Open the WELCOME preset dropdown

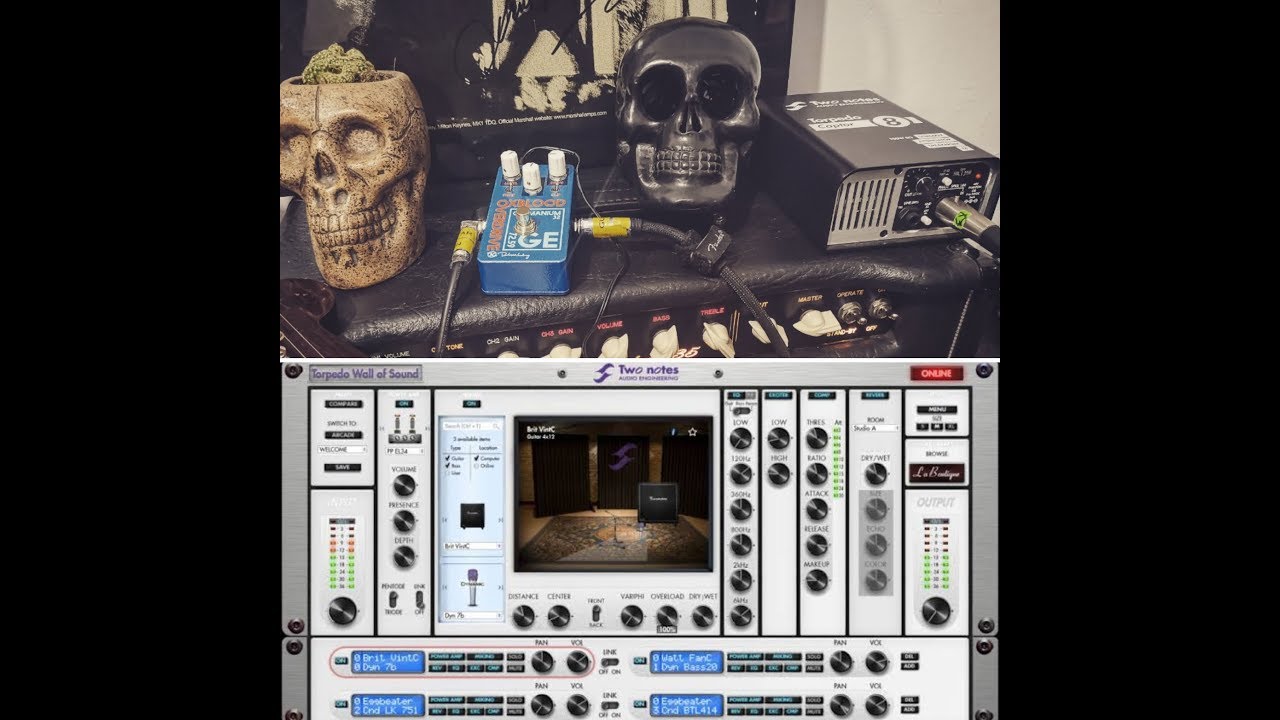(341, 450)
